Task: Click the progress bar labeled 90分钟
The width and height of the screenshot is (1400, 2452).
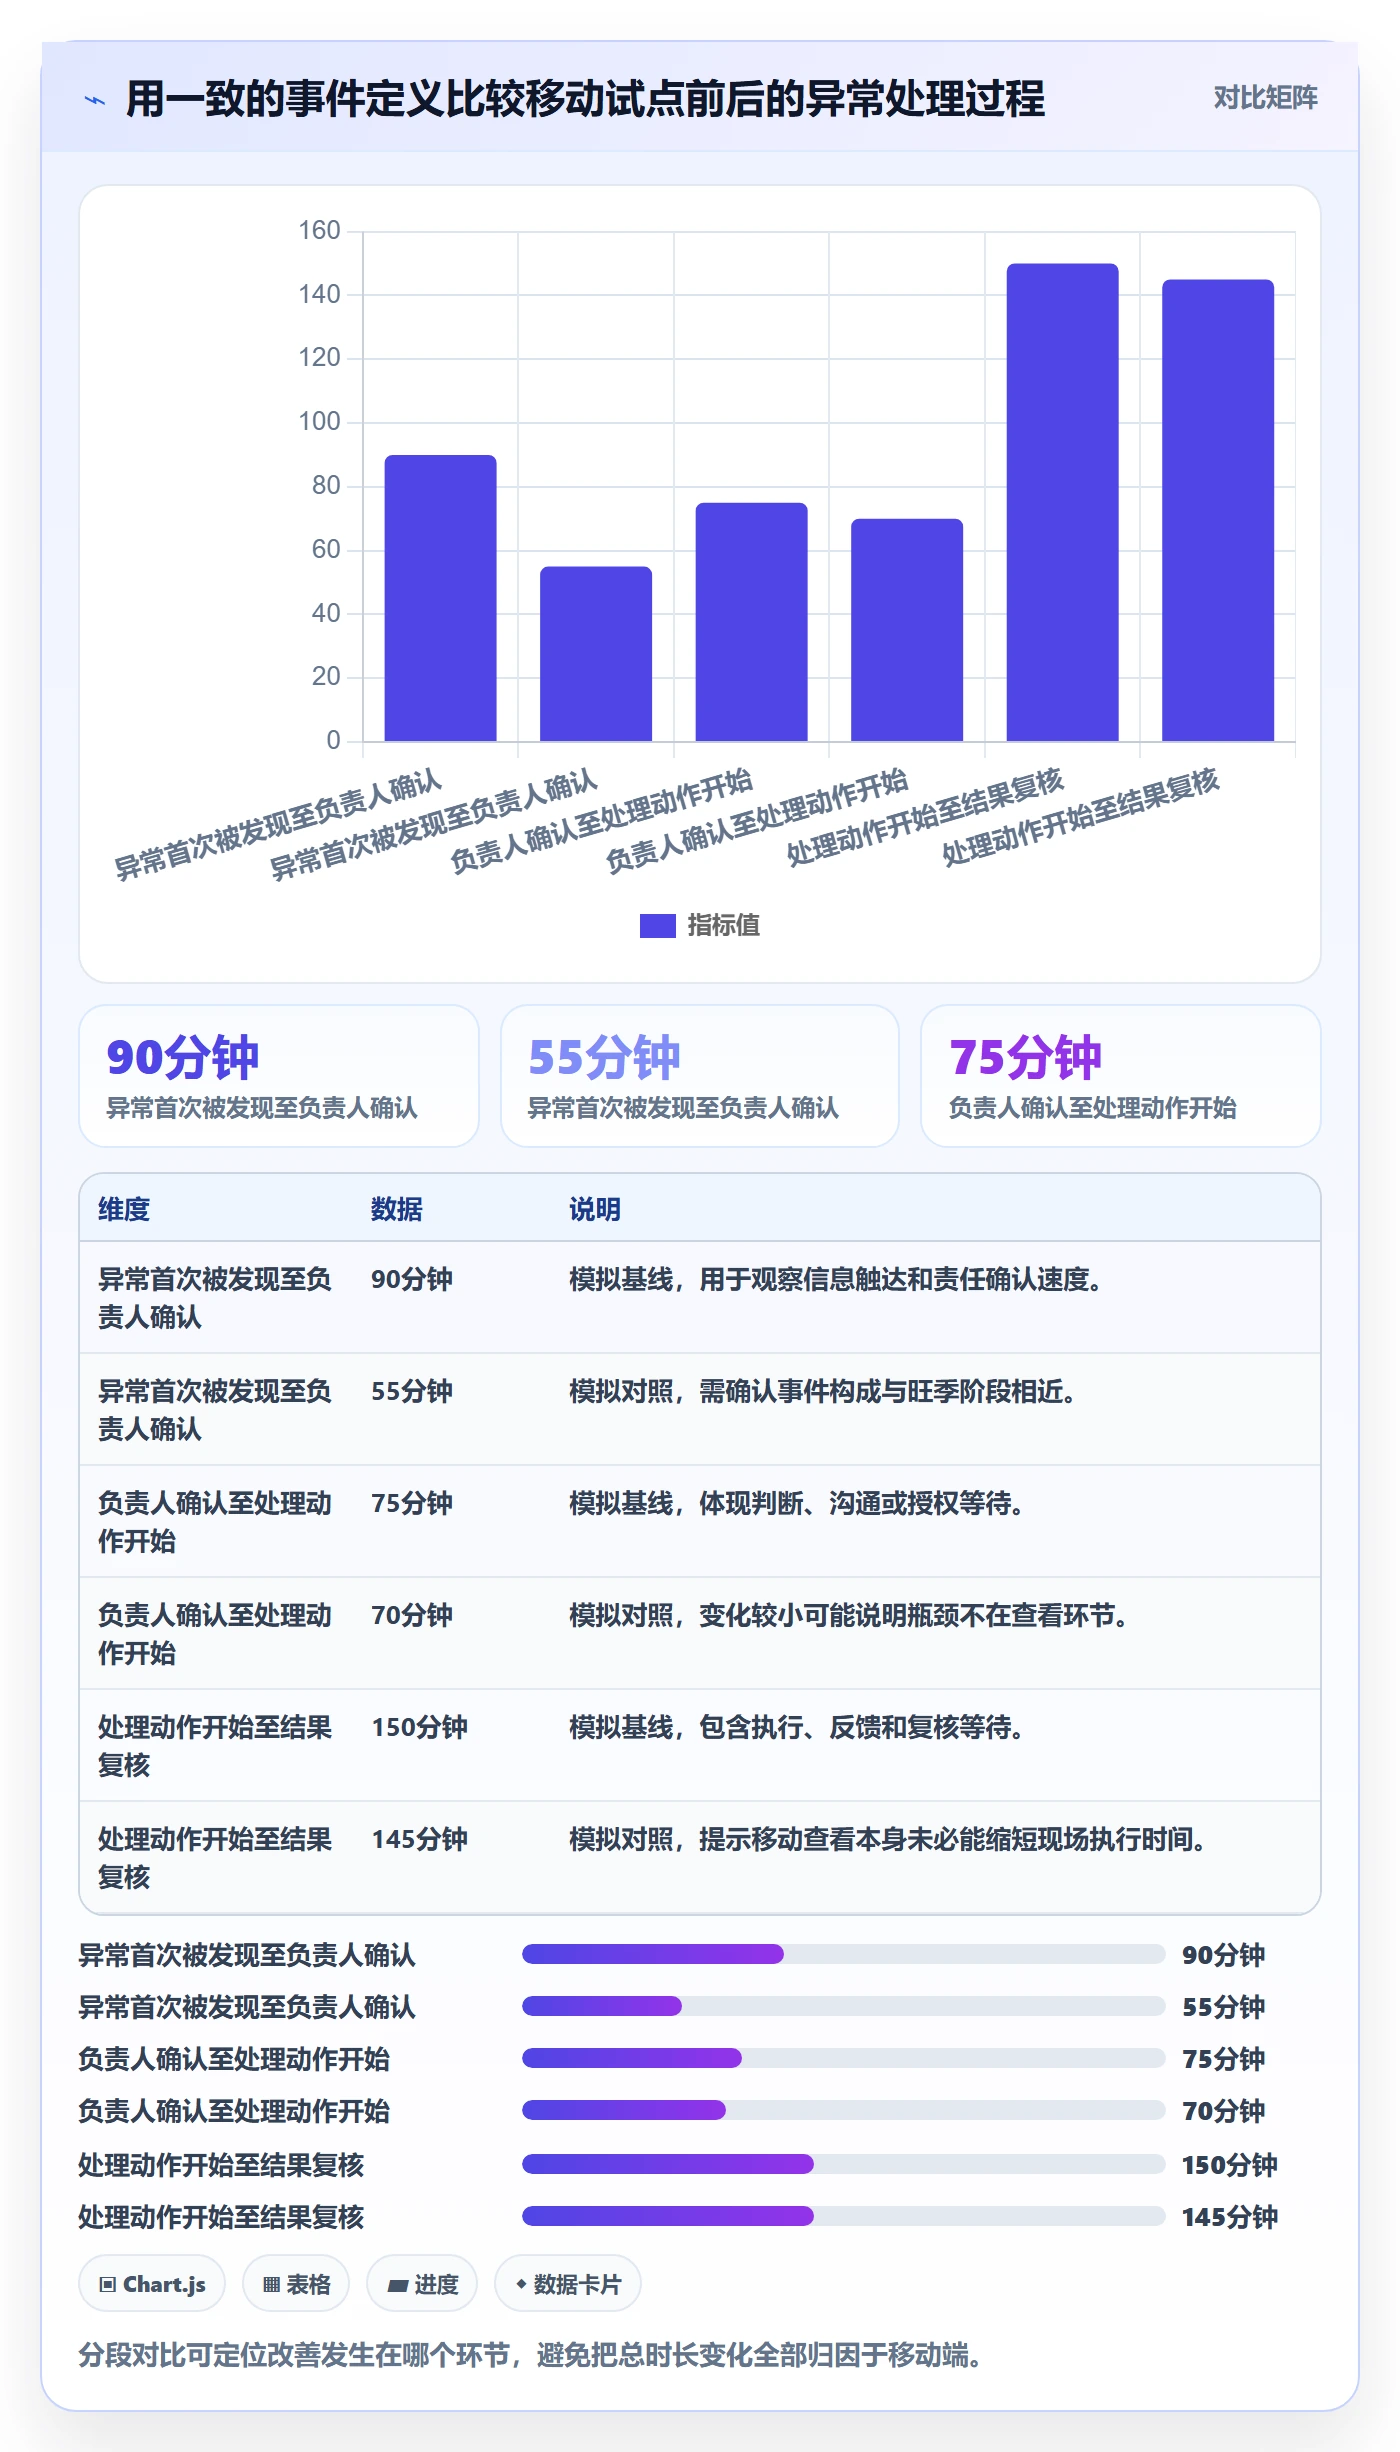Action: coord(844,1954)
